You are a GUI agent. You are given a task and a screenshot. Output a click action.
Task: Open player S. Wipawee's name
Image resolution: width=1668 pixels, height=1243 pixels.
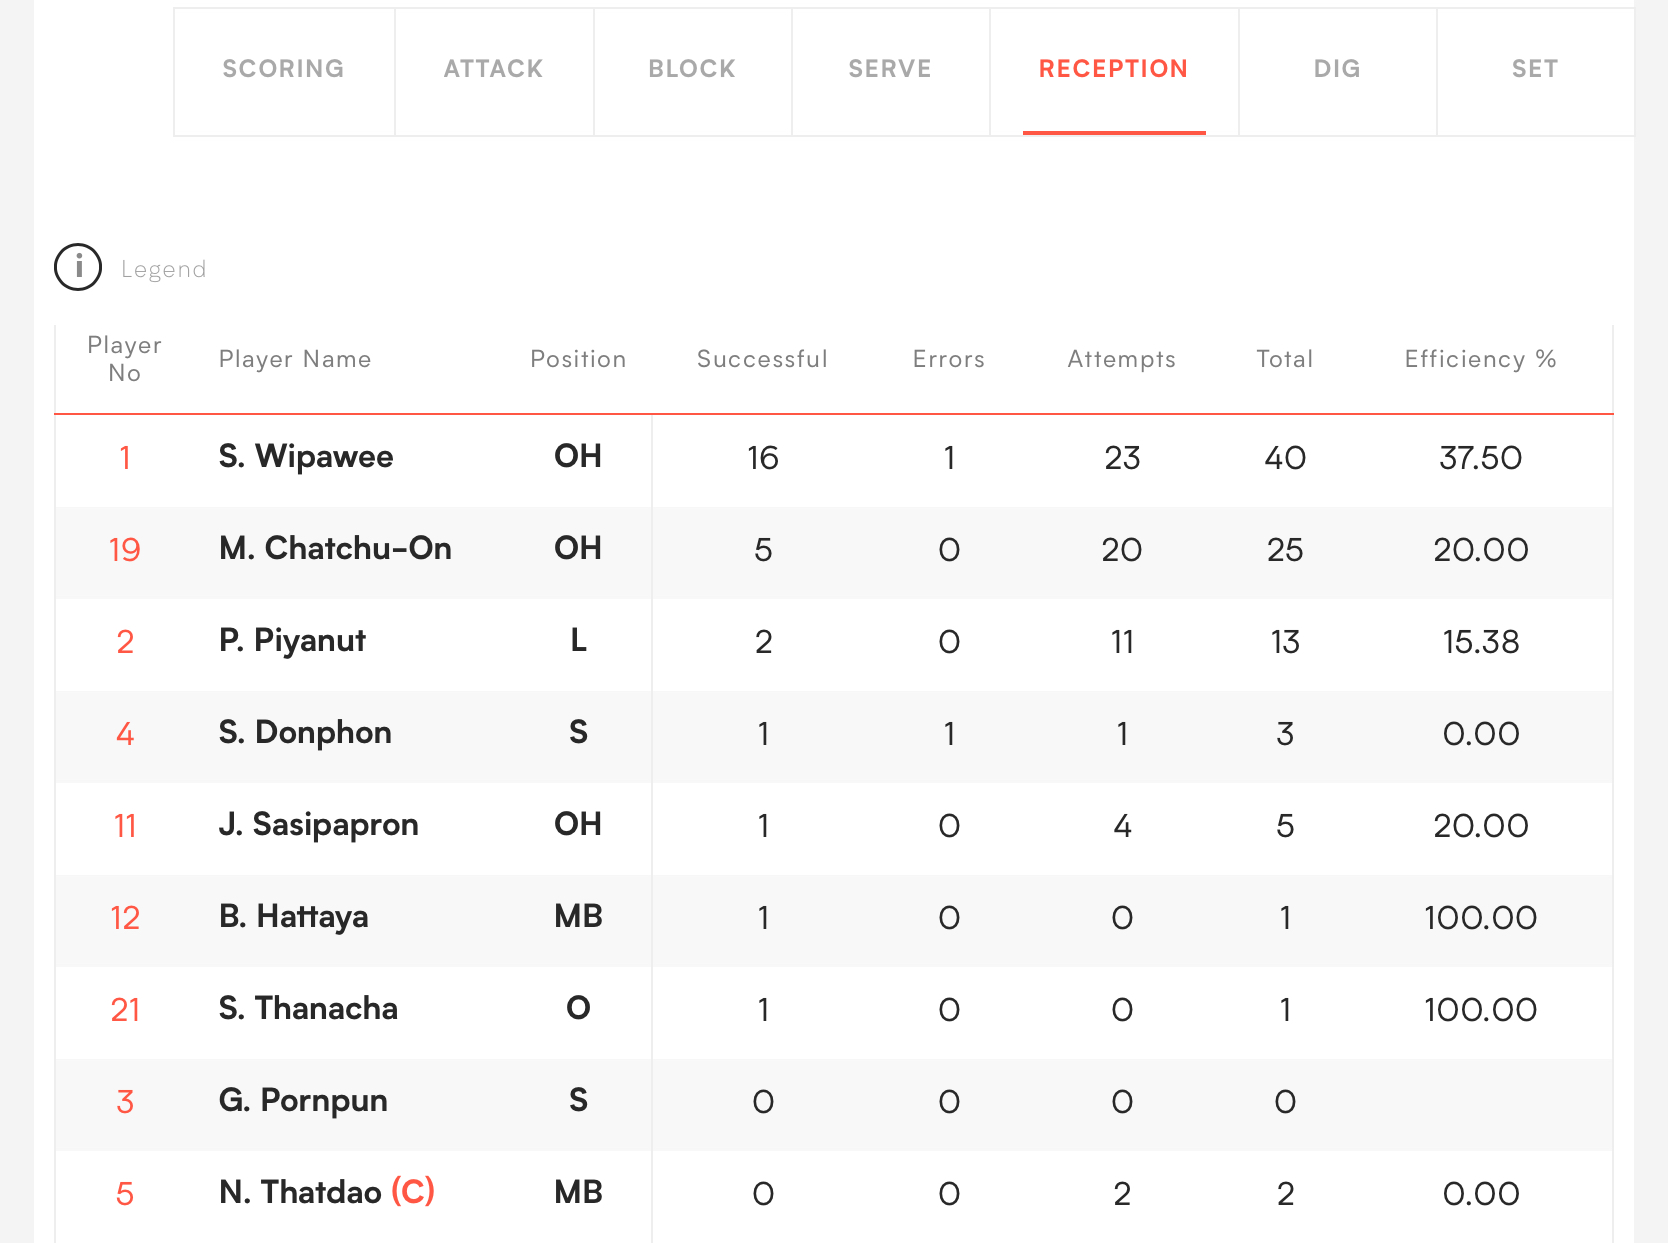(306, 457)
